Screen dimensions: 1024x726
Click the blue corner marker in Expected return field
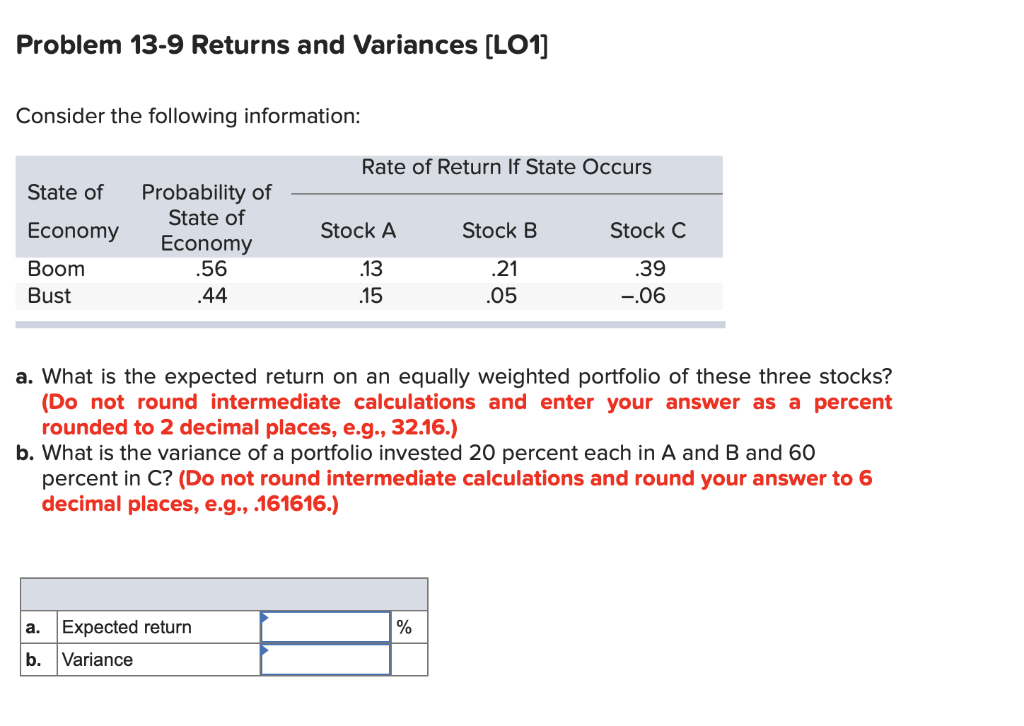coord(265,617)
